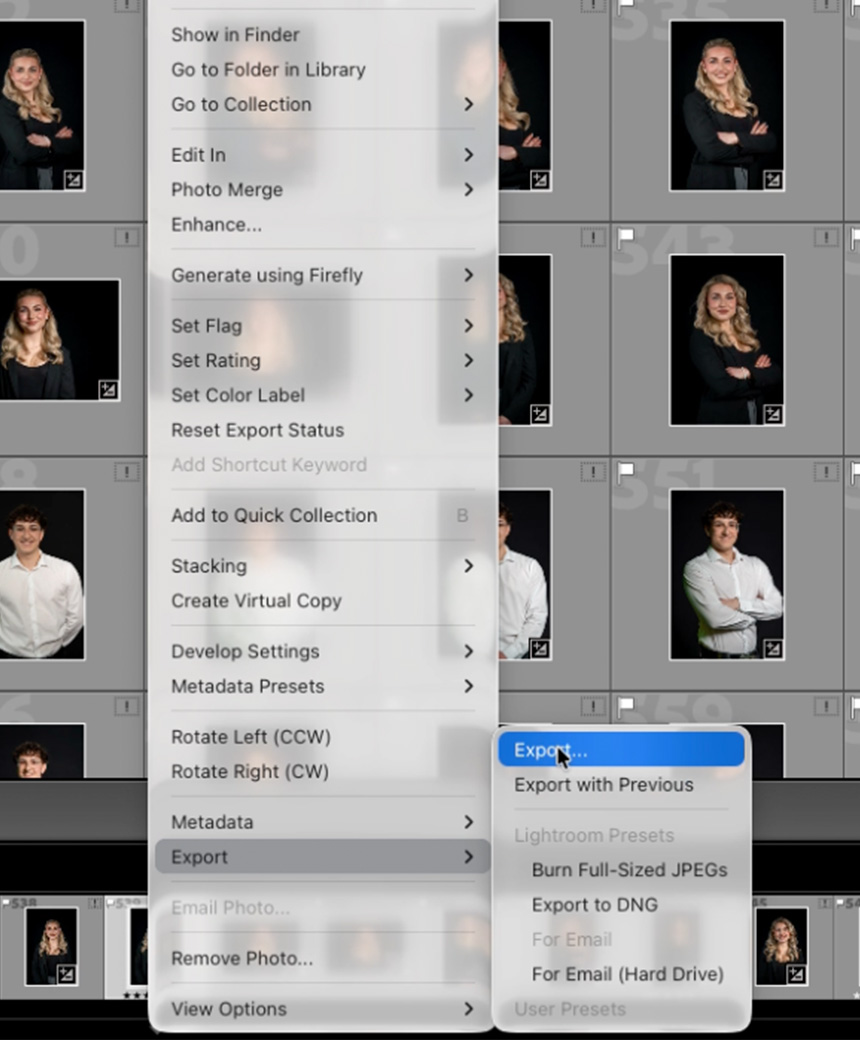Click the metadata warning badge on cell 543
The width and height of the screenshot is (860, 1040).
[x=826, y=237]
